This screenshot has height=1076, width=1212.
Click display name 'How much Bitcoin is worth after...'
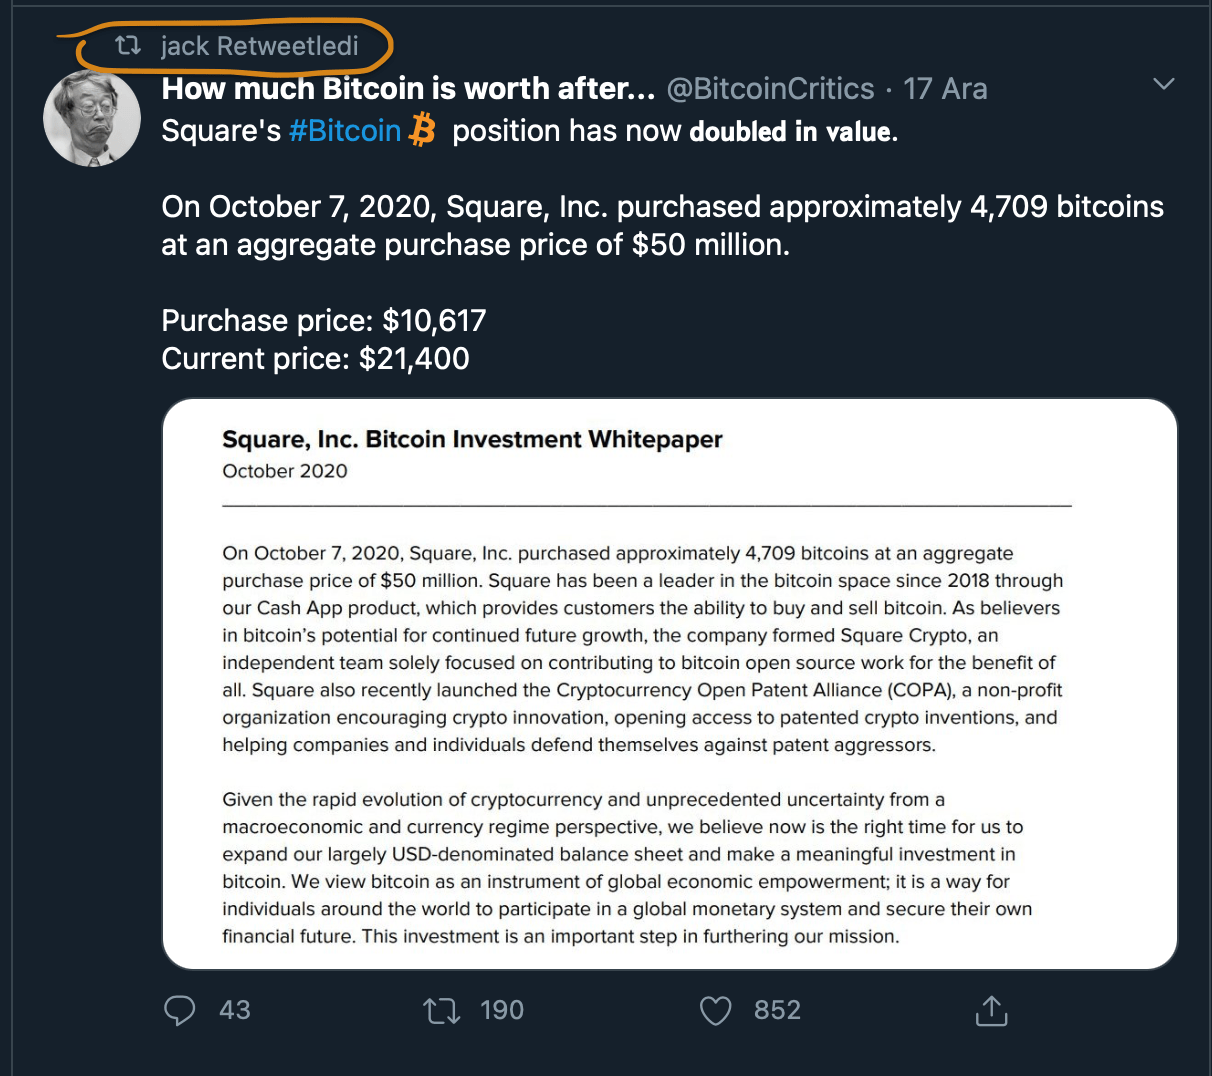[x=407, y=89]
